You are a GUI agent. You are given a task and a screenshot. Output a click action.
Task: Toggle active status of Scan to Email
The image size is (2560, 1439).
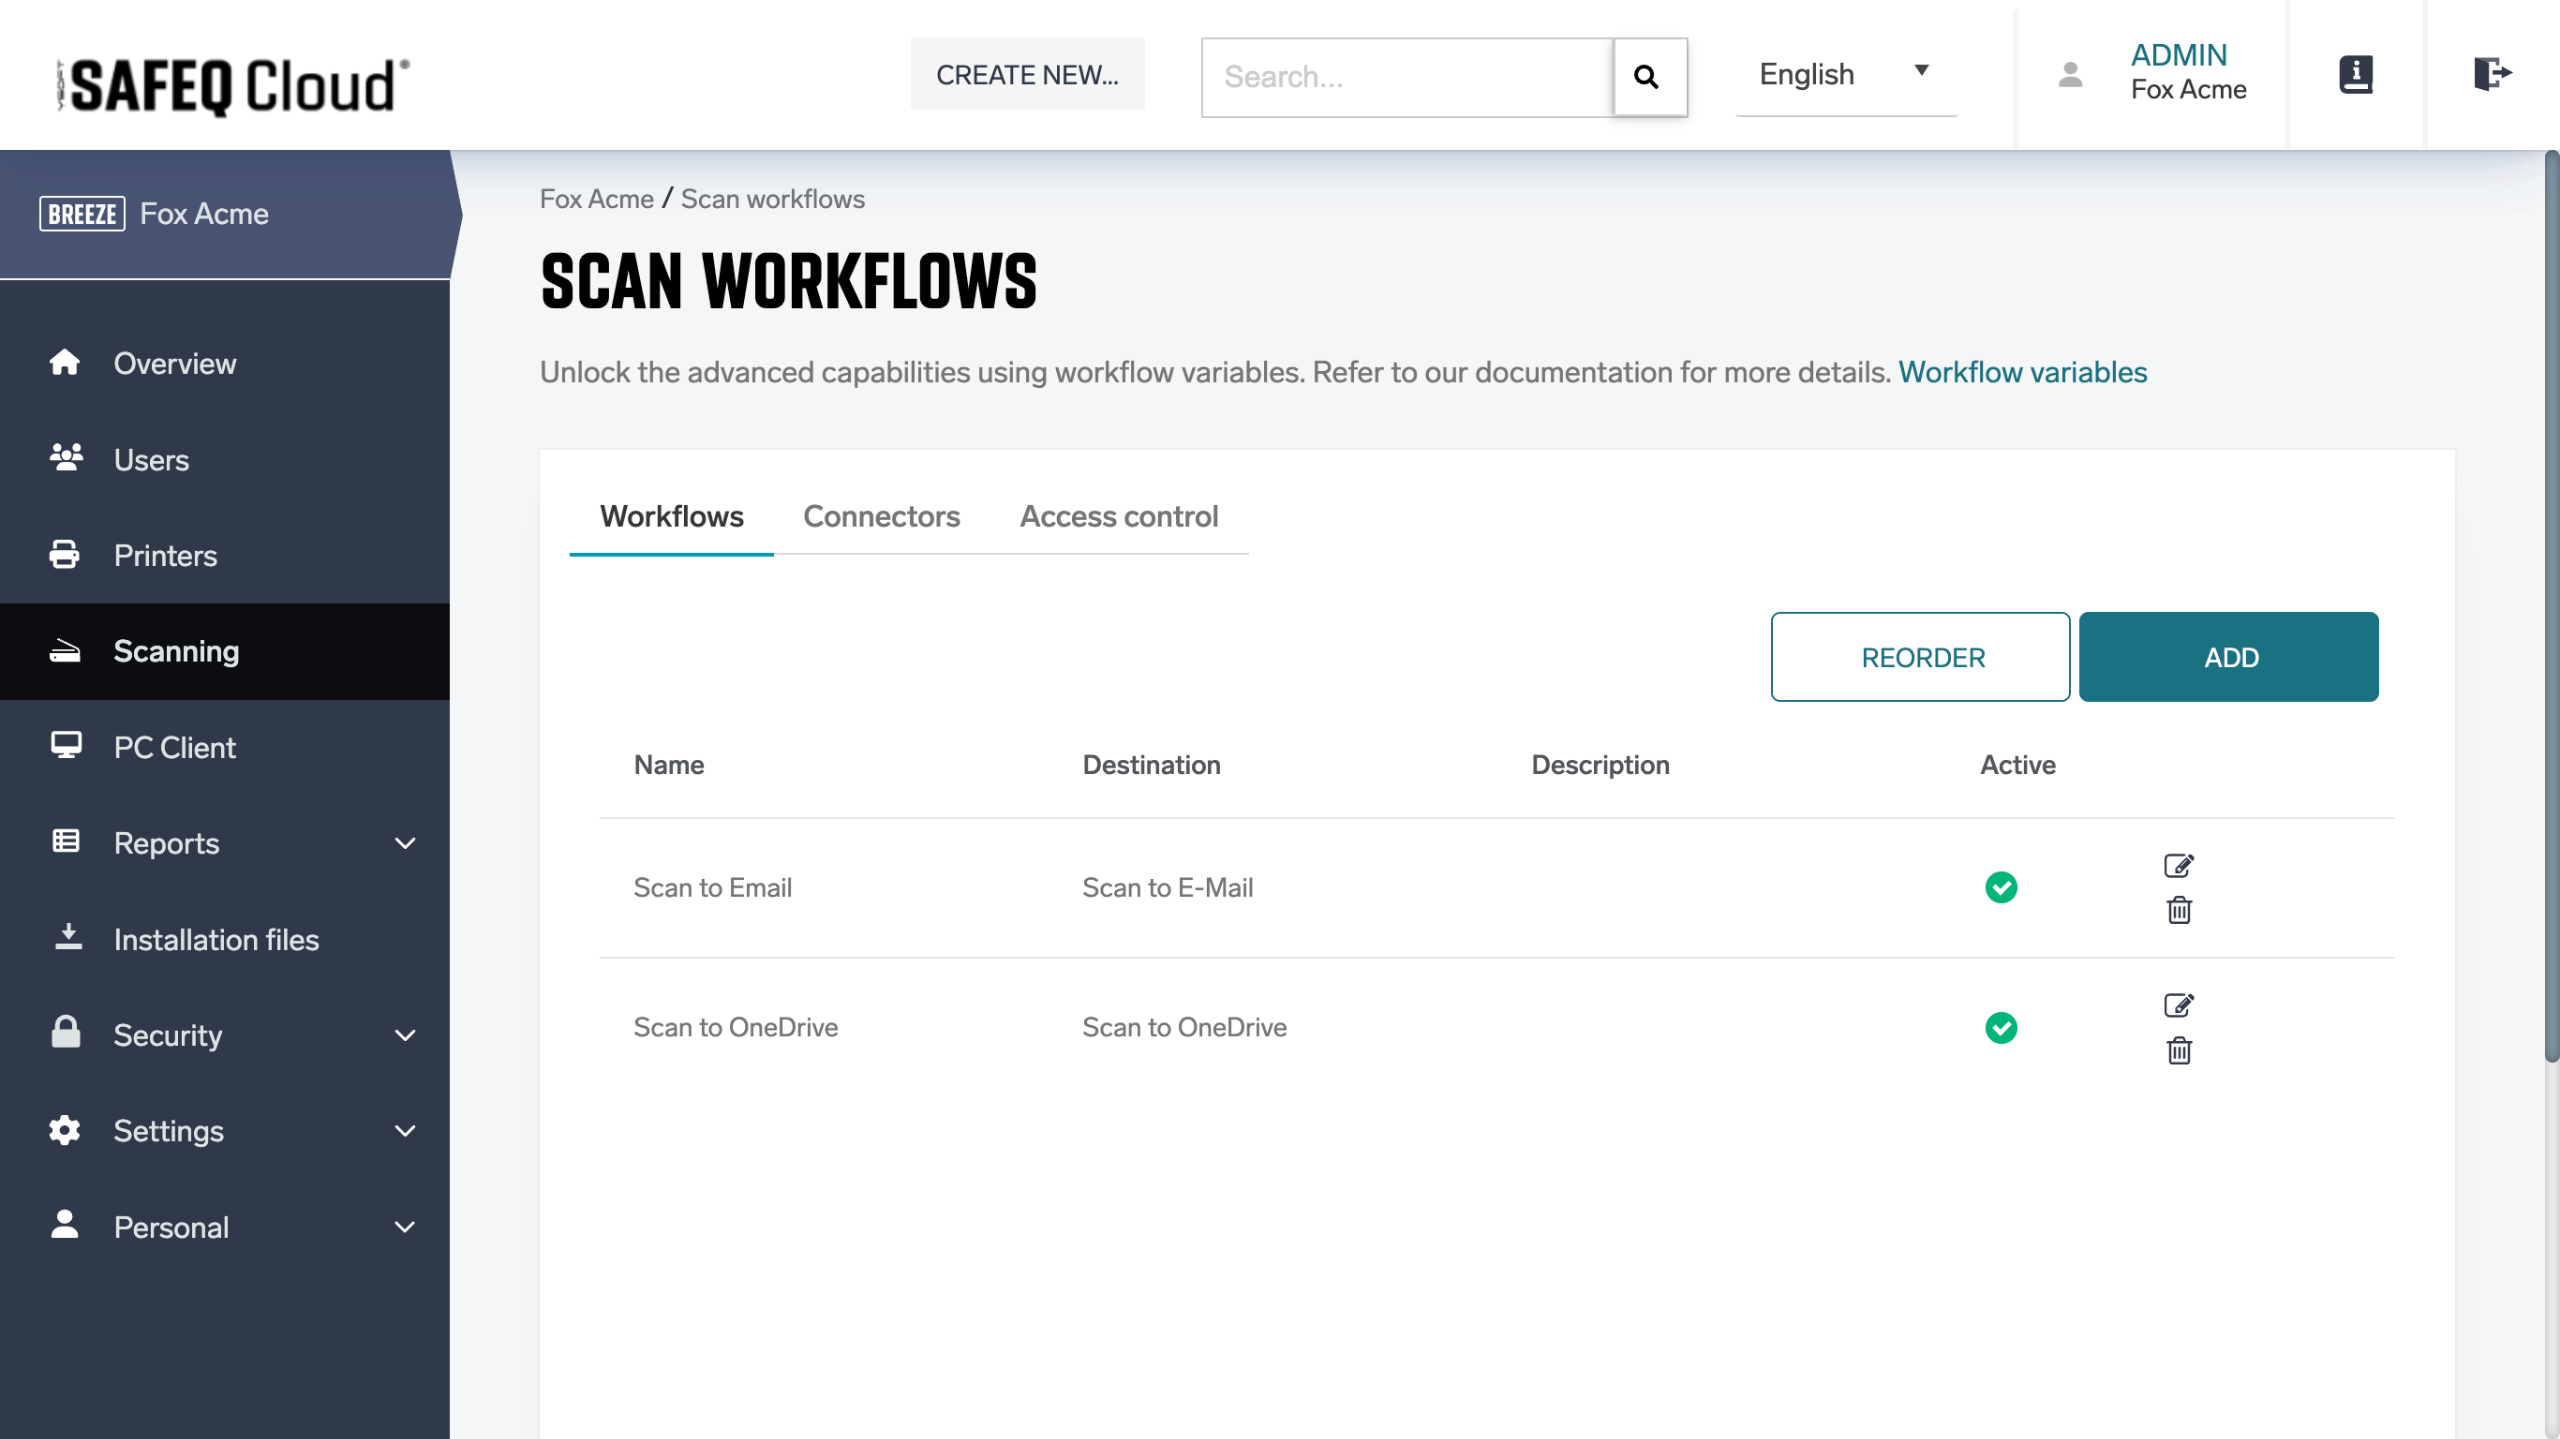point(2000,887)
